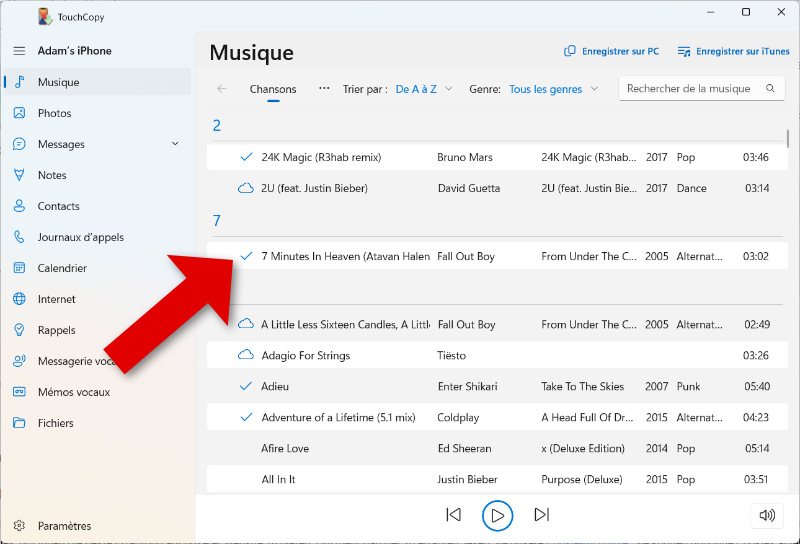Open the Photos section icon
The width and height of the screenshot is (800, 544).
click(x=19, y=113)
